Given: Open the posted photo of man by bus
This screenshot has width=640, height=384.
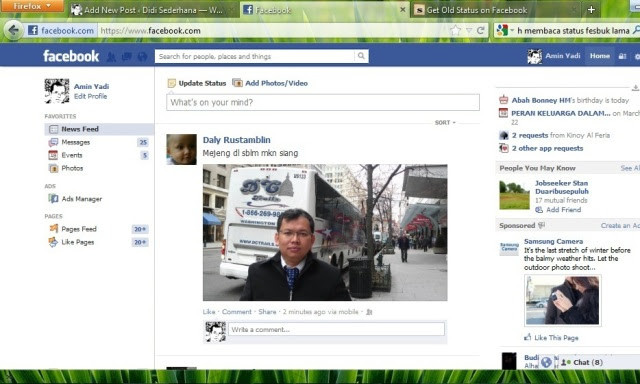Looking at the screenshot, I should [x=325, y=233].
